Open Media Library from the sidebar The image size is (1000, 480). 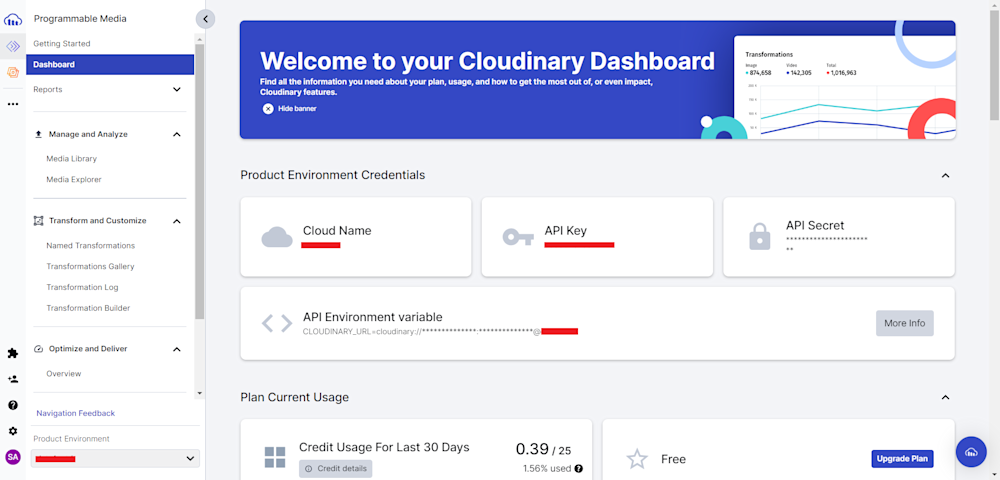71,159
